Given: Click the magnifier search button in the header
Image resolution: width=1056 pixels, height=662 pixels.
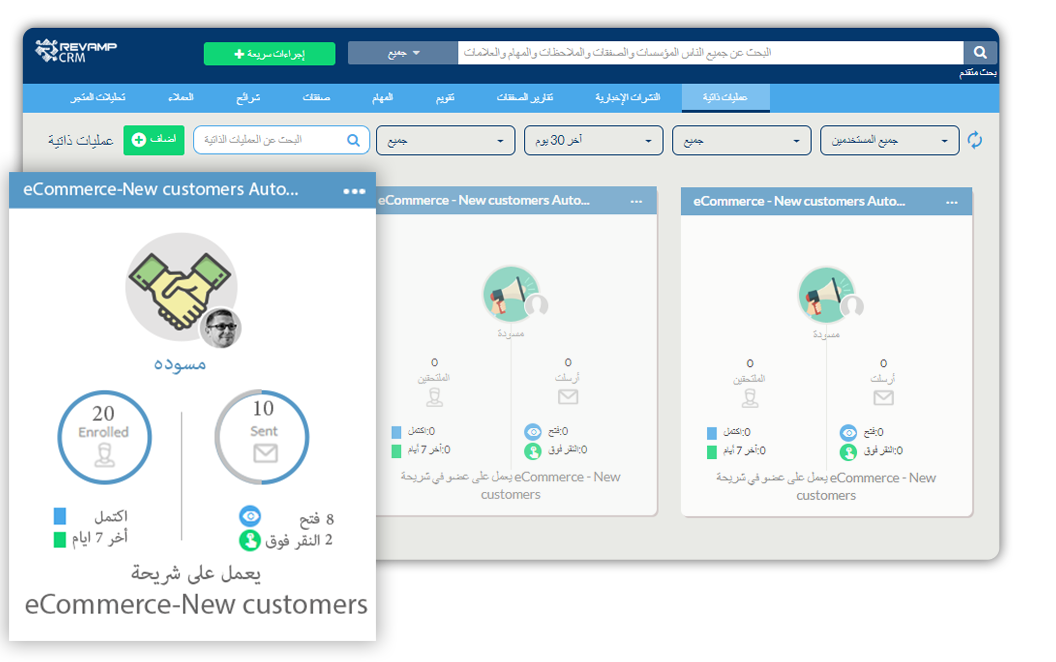Looking at the screenshot, I should point(980,53).
